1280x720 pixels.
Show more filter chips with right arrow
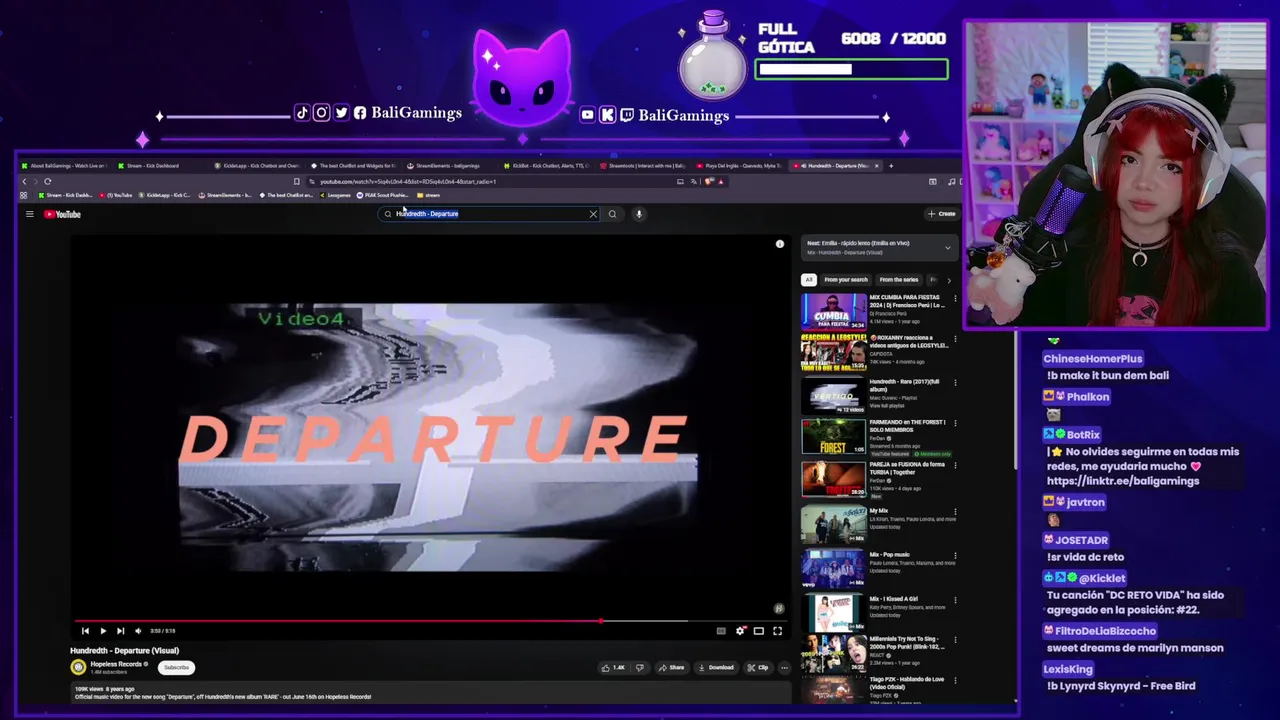pos(949,280)
